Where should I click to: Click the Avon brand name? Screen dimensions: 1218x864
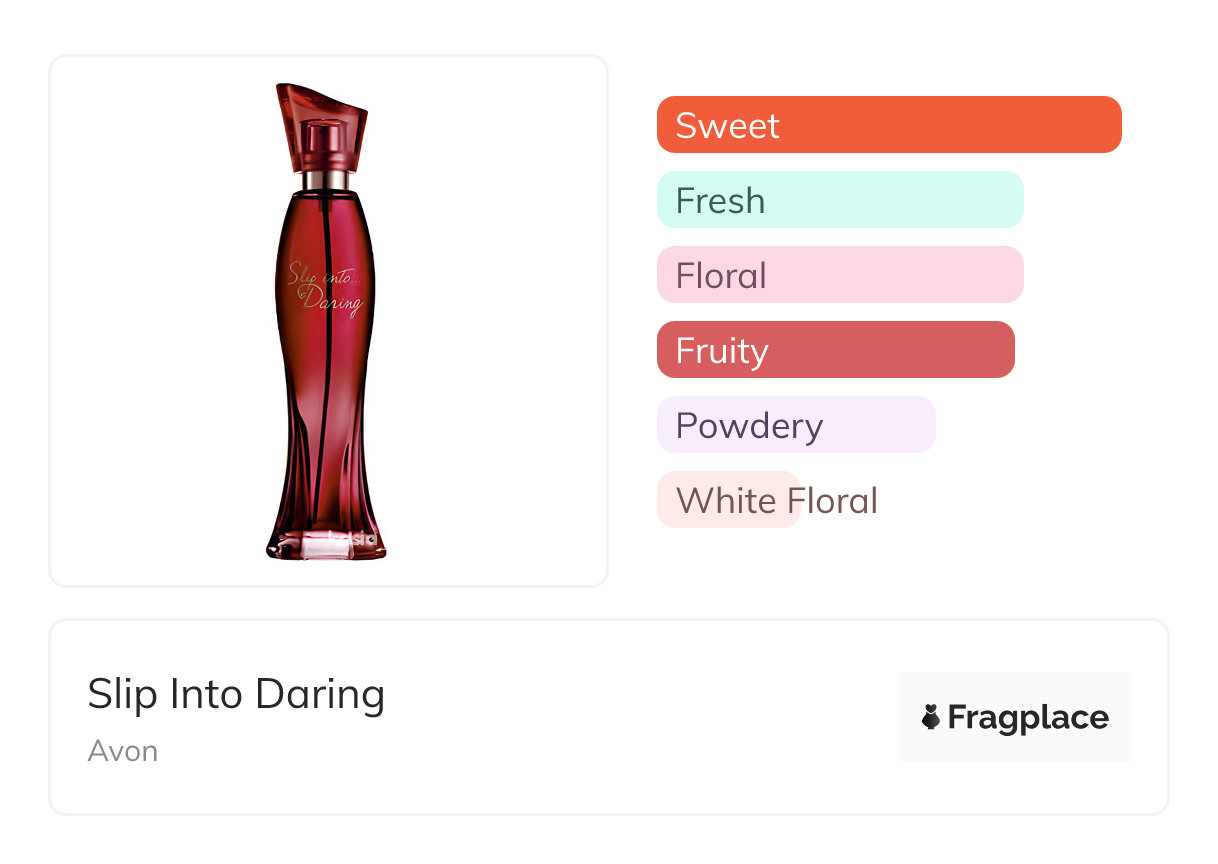pyautogui.click(x=123, y=751)
